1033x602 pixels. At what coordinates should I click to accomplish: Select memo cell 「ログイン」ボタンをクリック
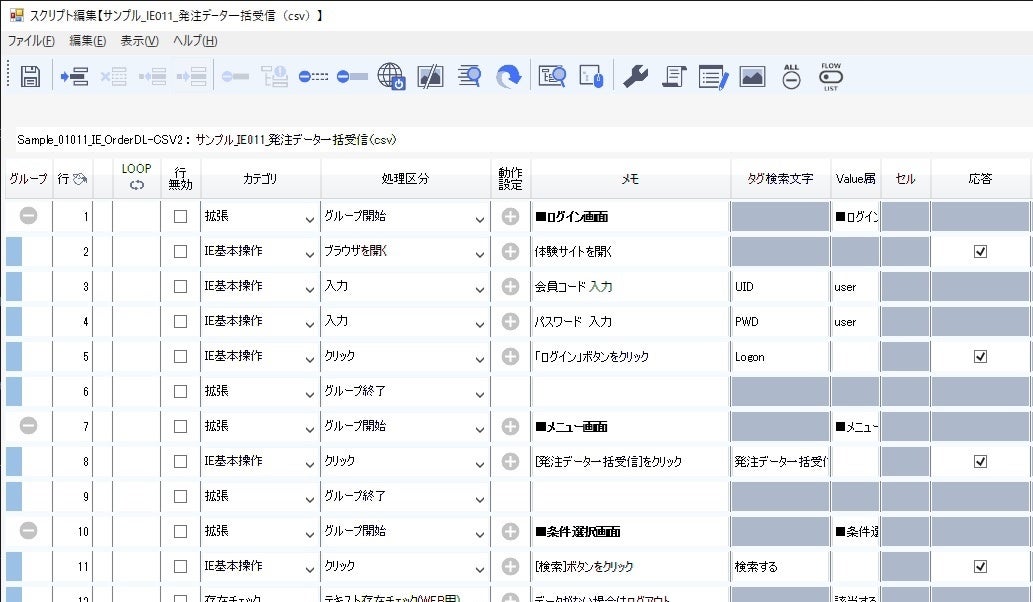pos(630,356)
